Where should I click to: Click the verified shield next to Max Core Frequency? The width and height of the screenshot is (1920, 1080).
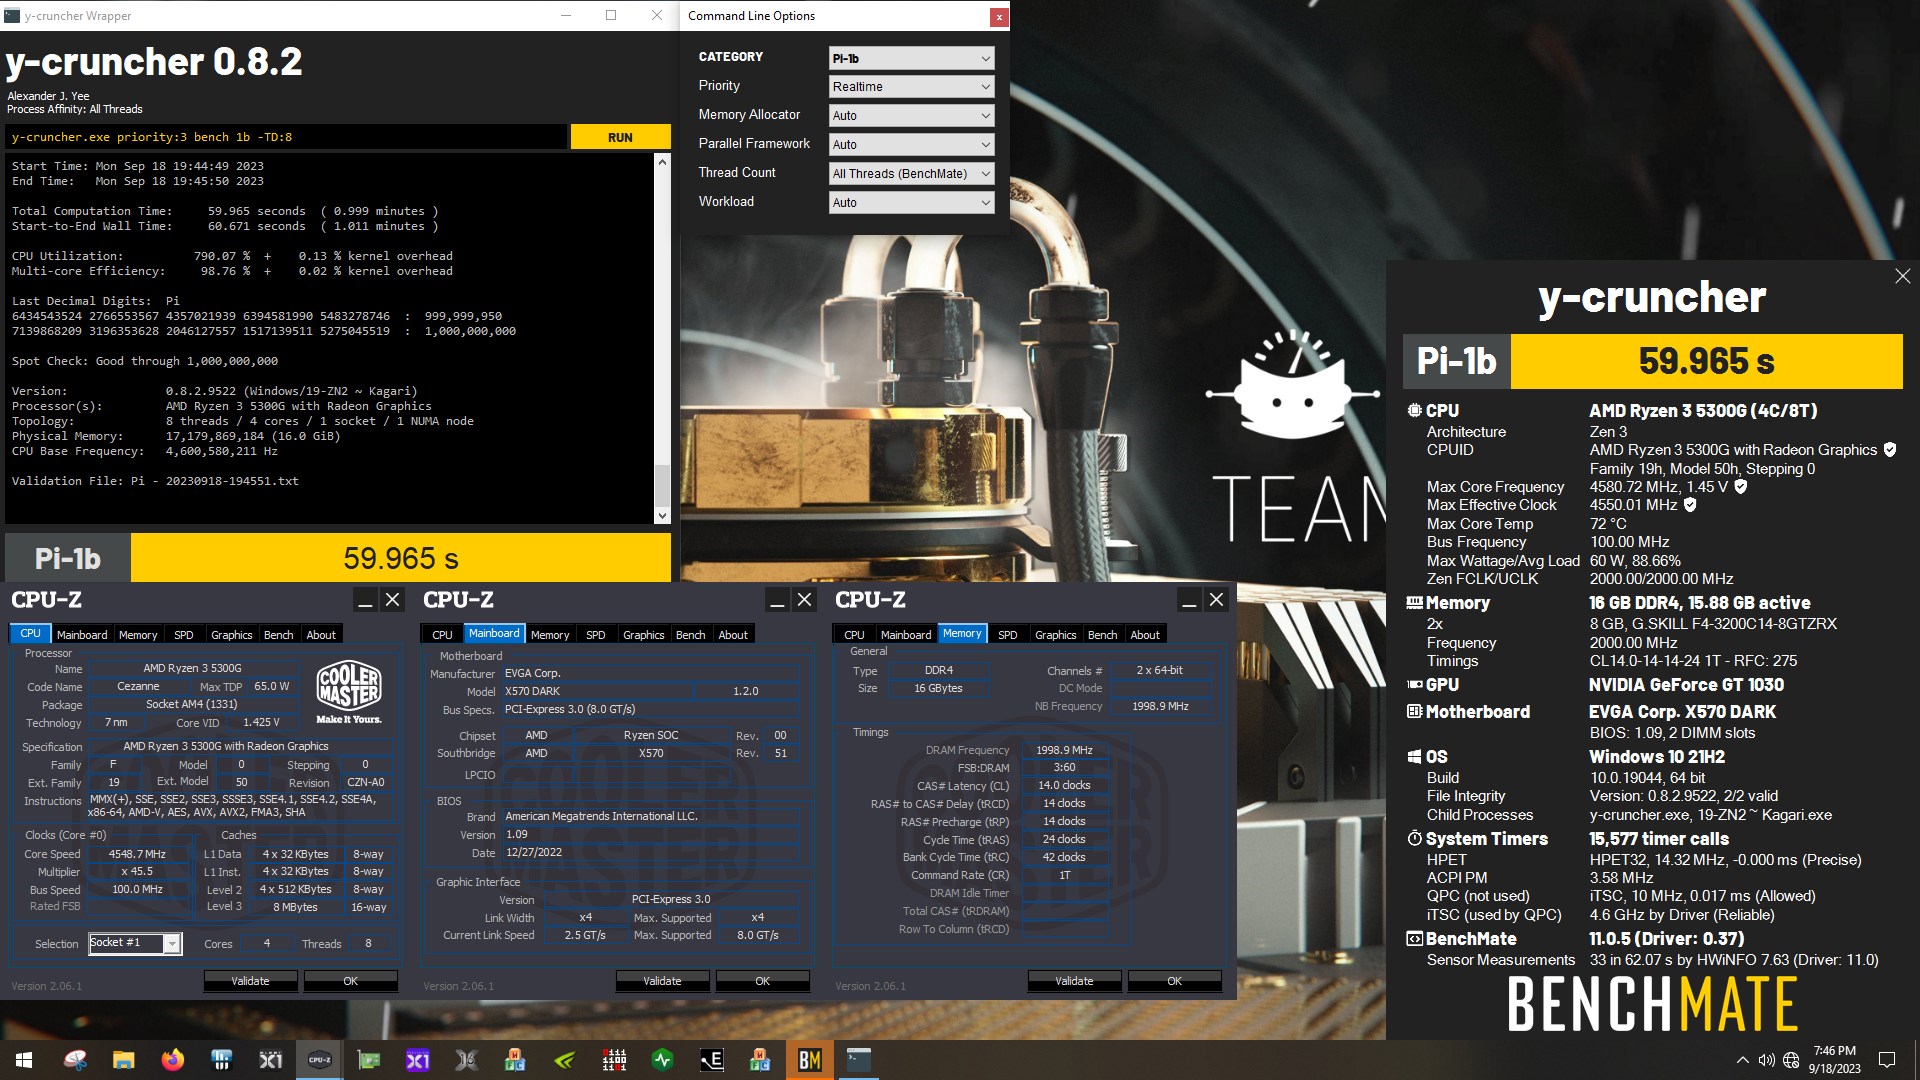click(x=1740, y=487)
